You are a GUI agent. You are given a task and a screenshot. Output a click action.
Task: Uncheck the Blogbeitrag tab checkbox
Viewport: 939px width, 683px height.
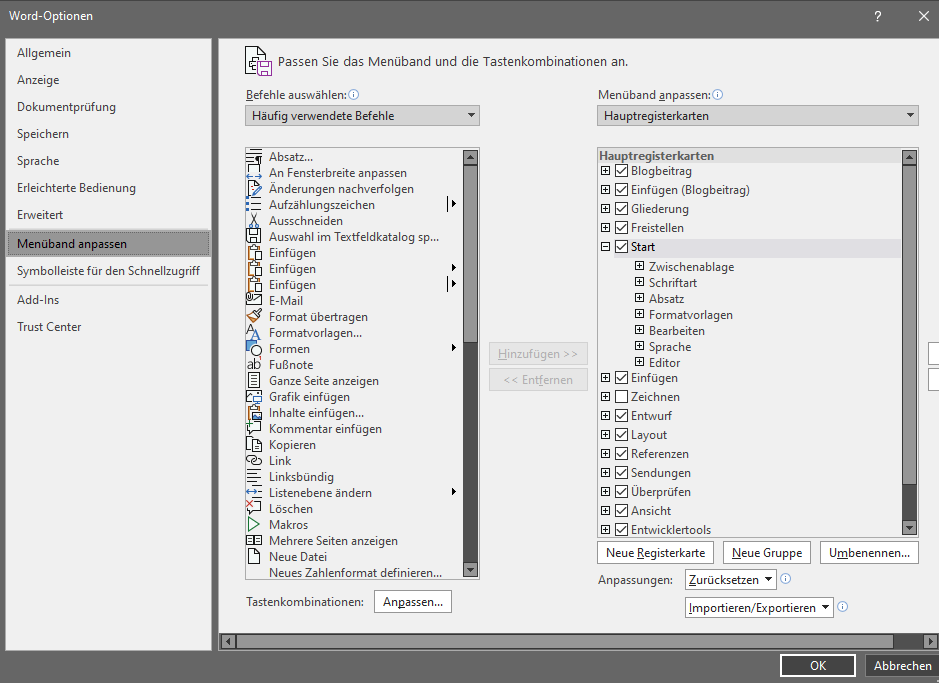point(622,171)
